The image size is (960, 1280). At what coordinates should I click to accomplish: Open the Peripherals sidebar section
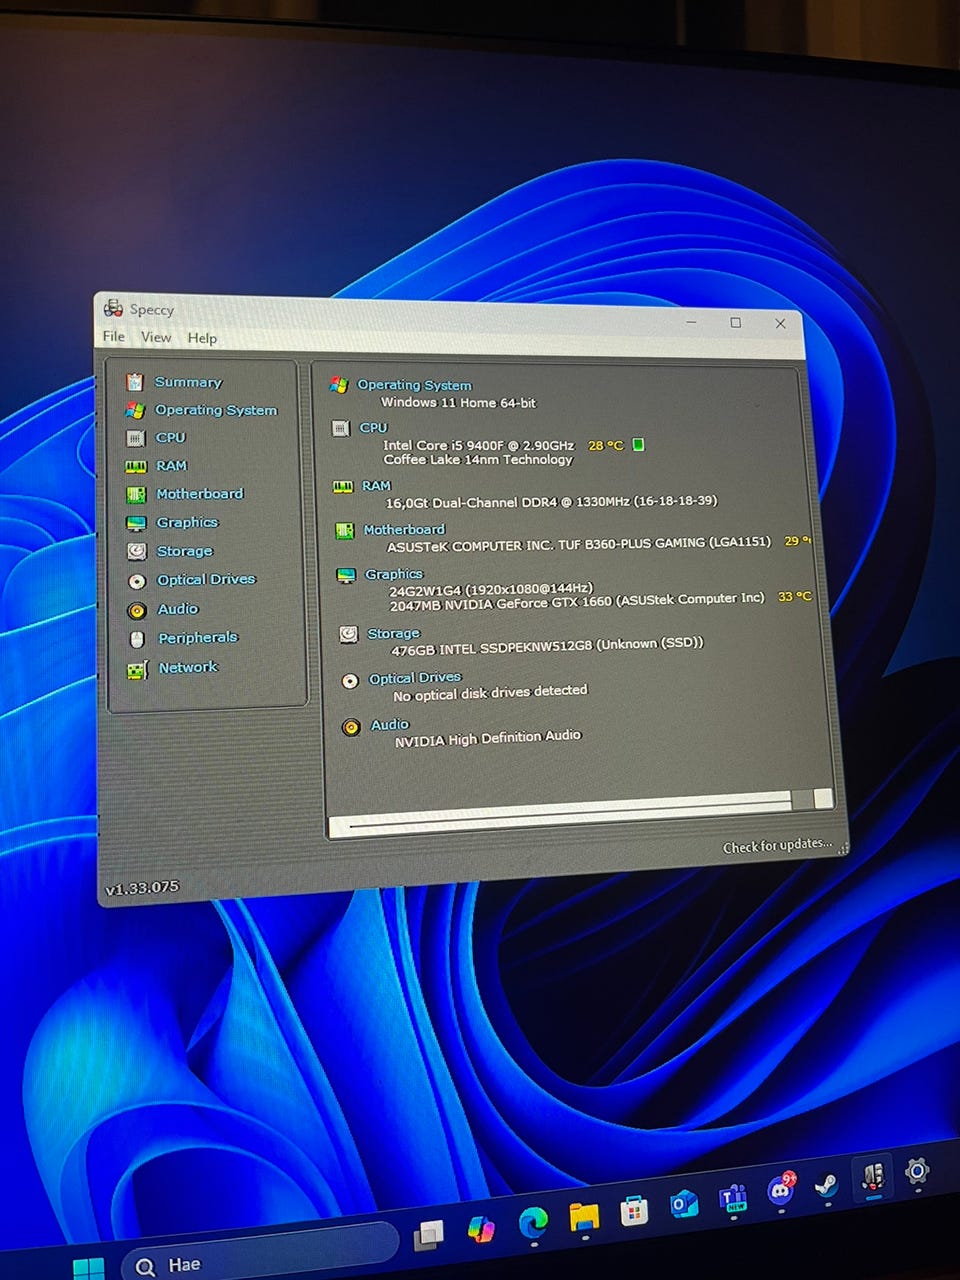[x=198, y=638]
